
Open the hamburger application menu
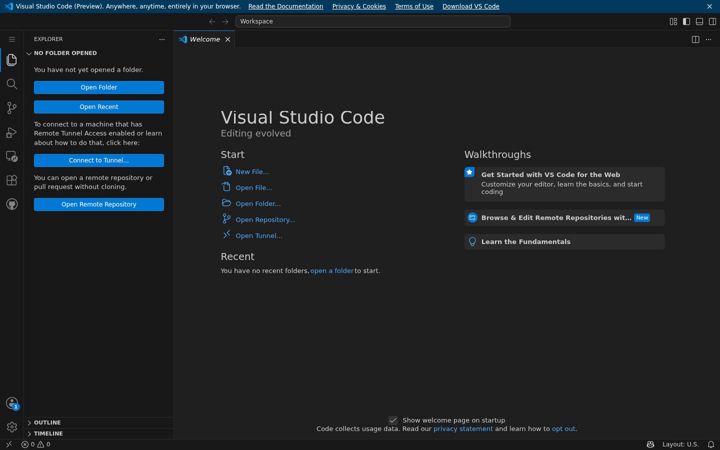click(12, 39)
